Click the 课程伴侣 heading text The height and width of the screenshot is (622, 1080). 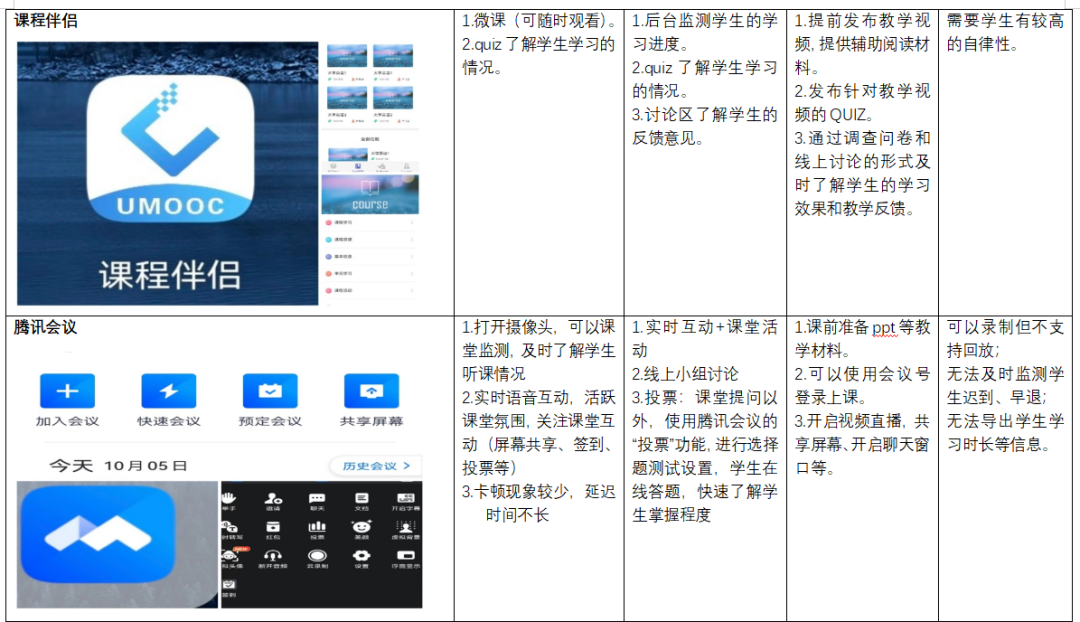46,21
